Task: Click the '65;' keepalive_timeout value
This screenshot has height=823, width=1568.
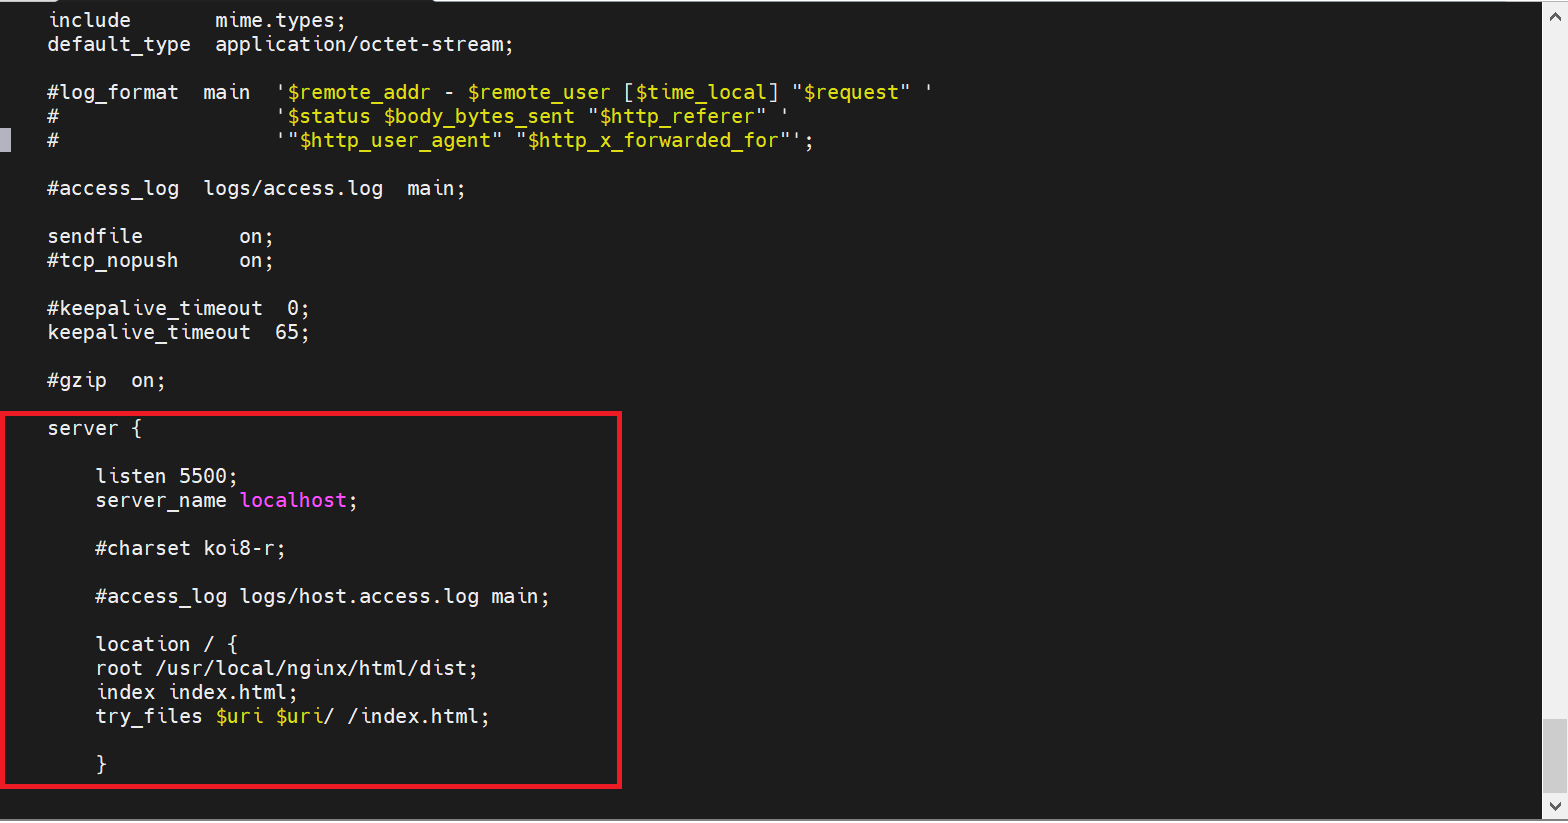Action: (292, 332)
